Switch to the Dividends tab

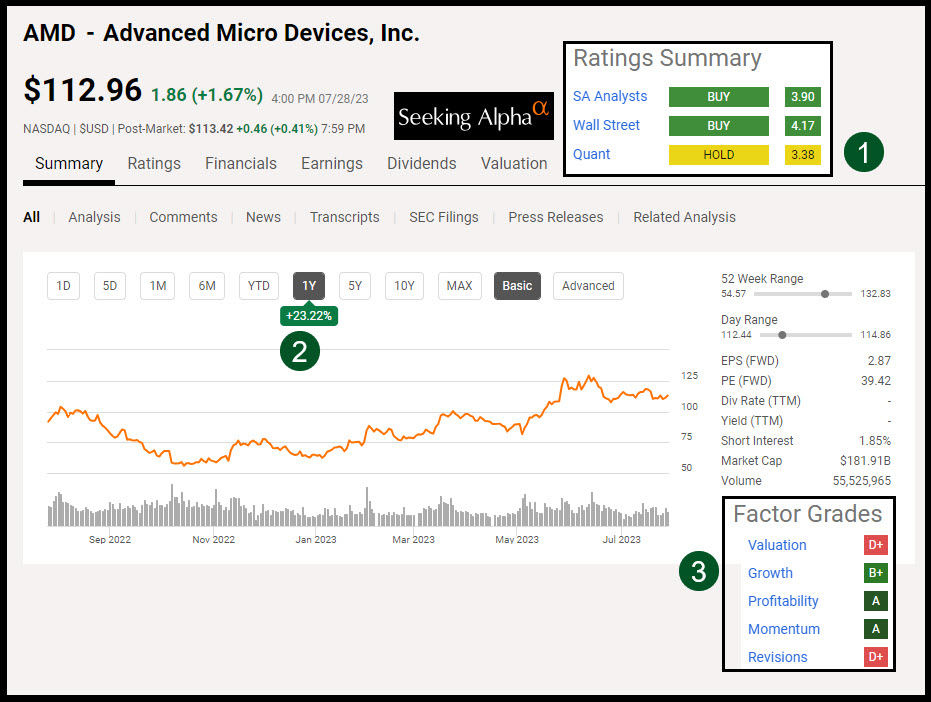(x=421, y=164)
